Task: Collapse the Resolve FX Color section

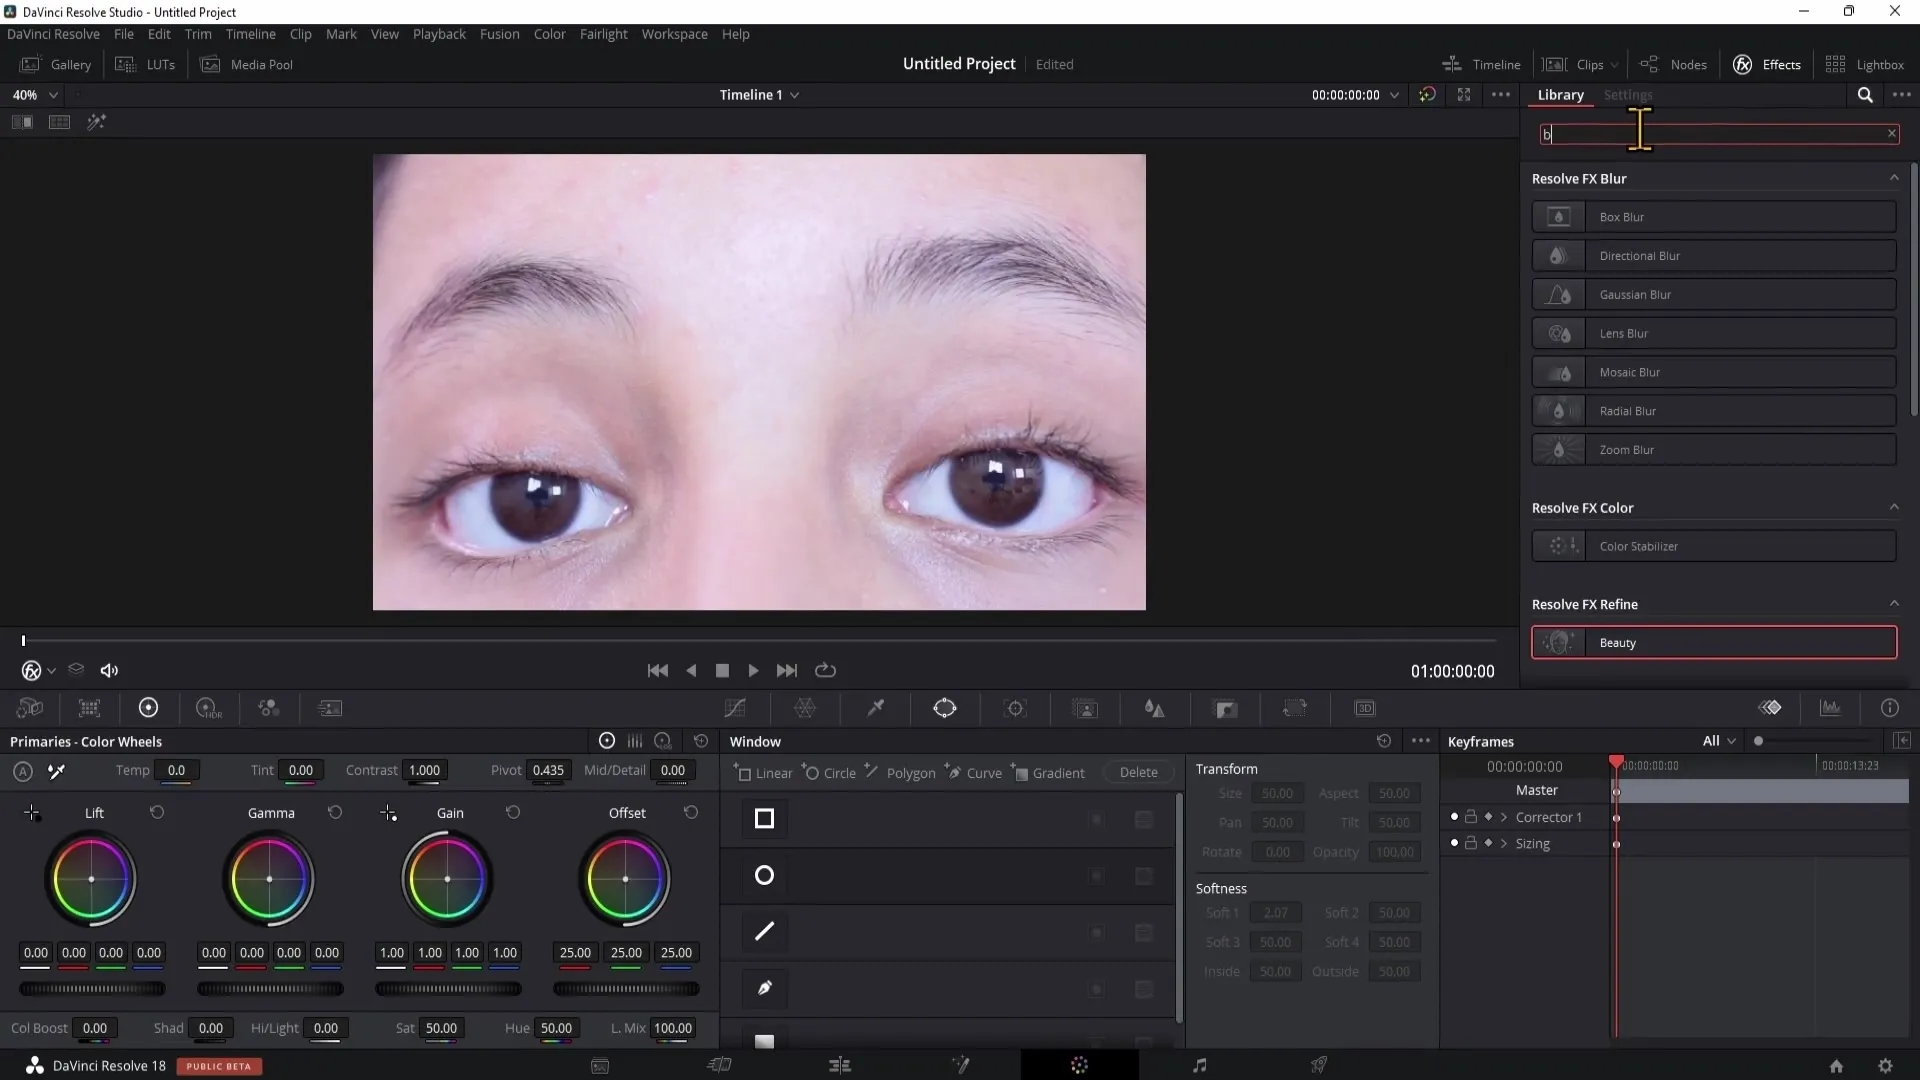Action: (x=1893, y=507)
